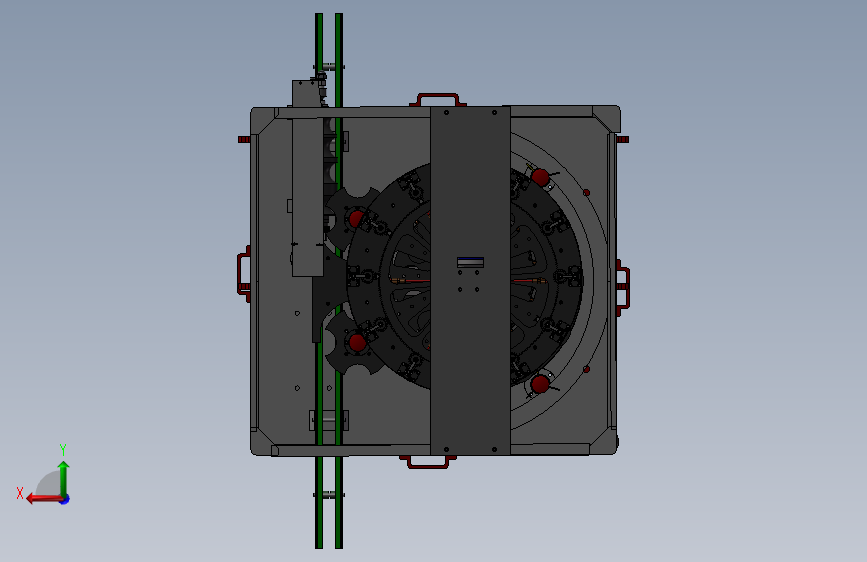Screen dimensions: 867x562
Task: Select the red handle on the top edge
Action: [x=437, y=100]
